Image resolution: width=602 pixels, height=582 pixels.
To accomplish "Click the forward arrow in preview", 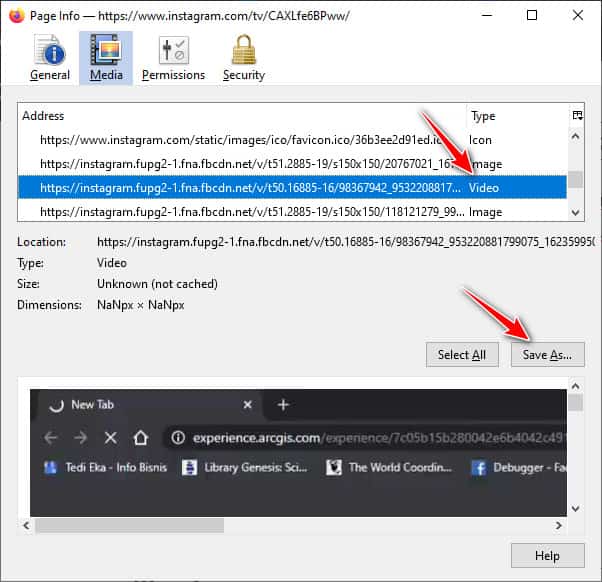I will pos(80,437).
